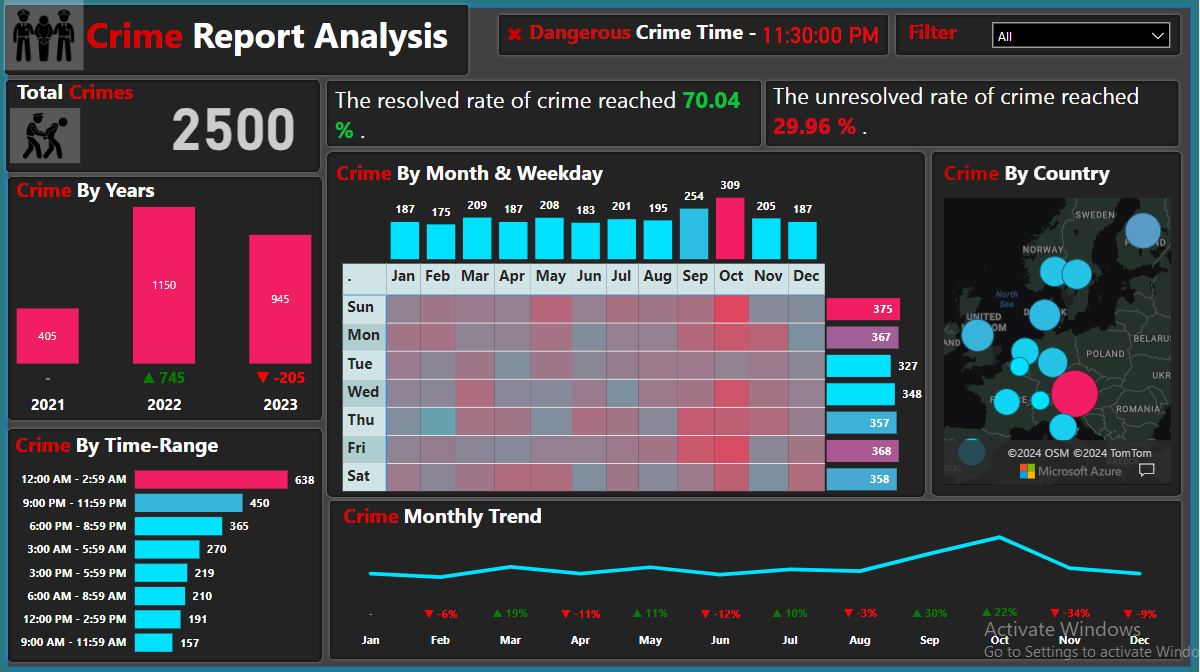This screenshot has height=672, width=1200.
Task: Click the red down-triangle beside -205
Action: pyautogui.click(x=263, y=378)
